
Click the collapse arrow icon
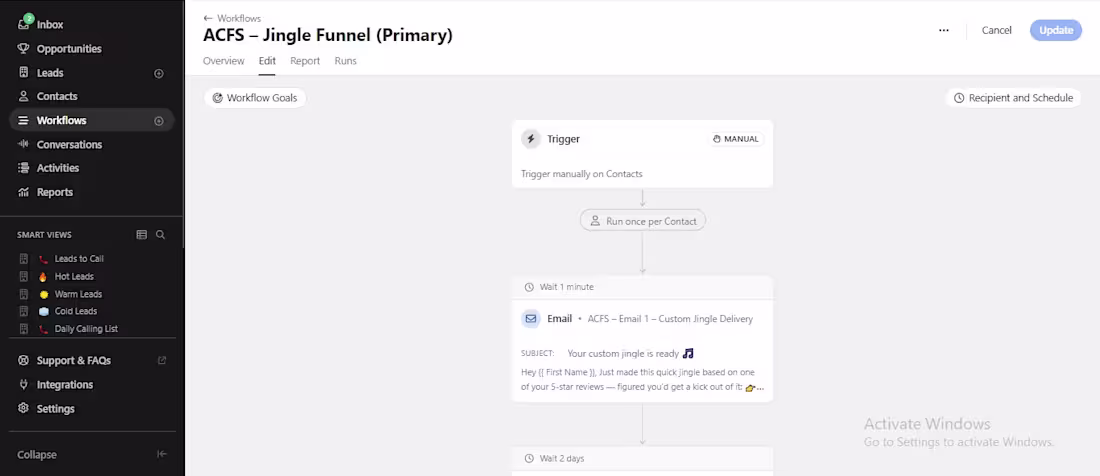coord(161,454)
